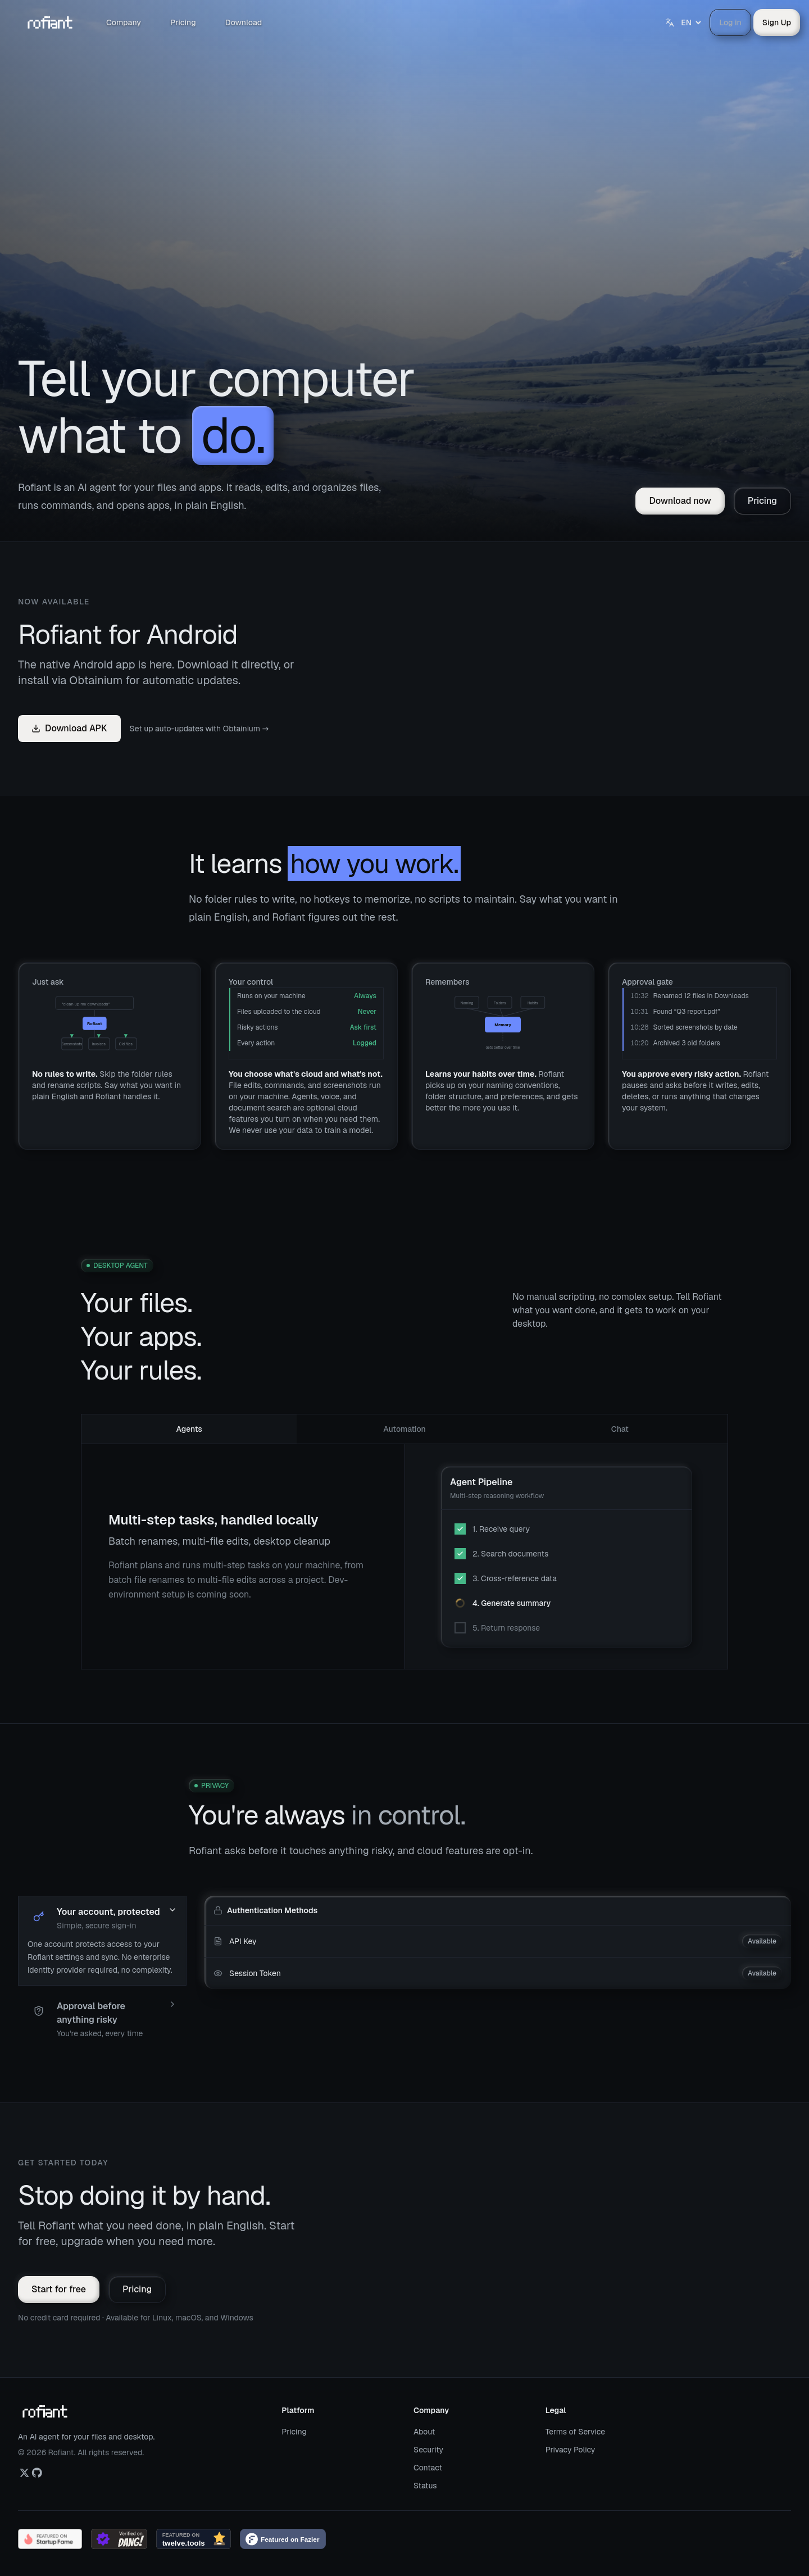
Task: Click the 'Runs on your machine' row
Action: (x=306, y=996)
